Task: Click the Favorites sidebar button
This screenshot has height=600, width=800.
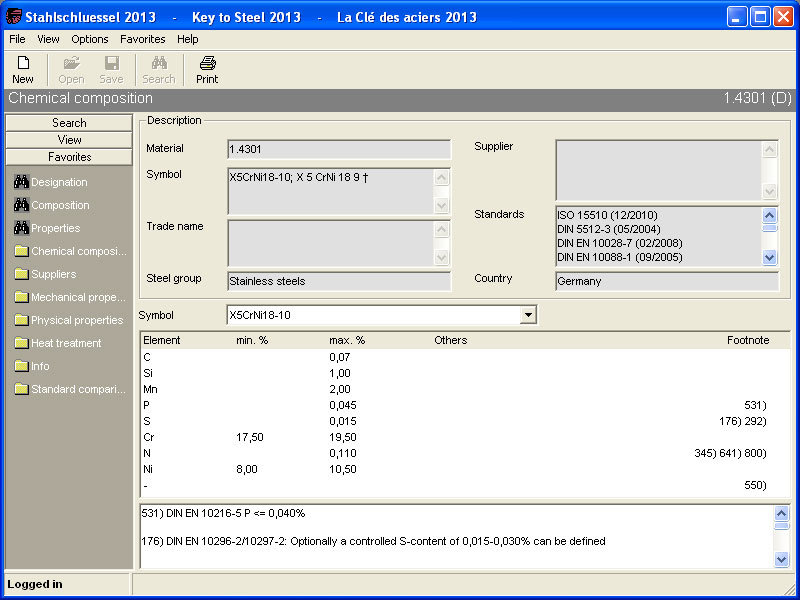Action: (x=69, y=157)
